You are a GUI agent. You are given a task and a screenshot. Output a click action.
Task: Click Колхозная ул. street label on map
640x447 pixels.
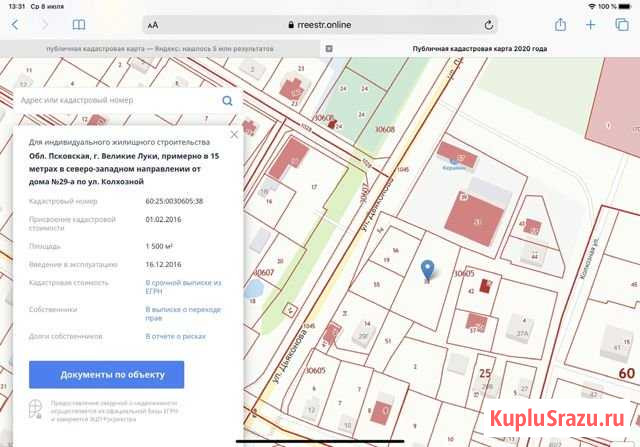[589, 259]
